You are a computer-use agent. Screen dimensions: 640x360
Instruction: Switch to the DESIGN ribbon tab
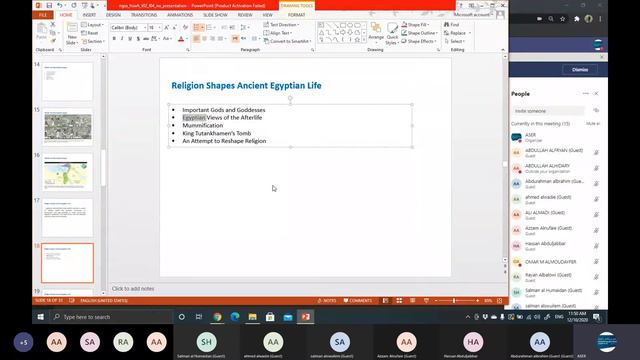(x=113, y=15)
